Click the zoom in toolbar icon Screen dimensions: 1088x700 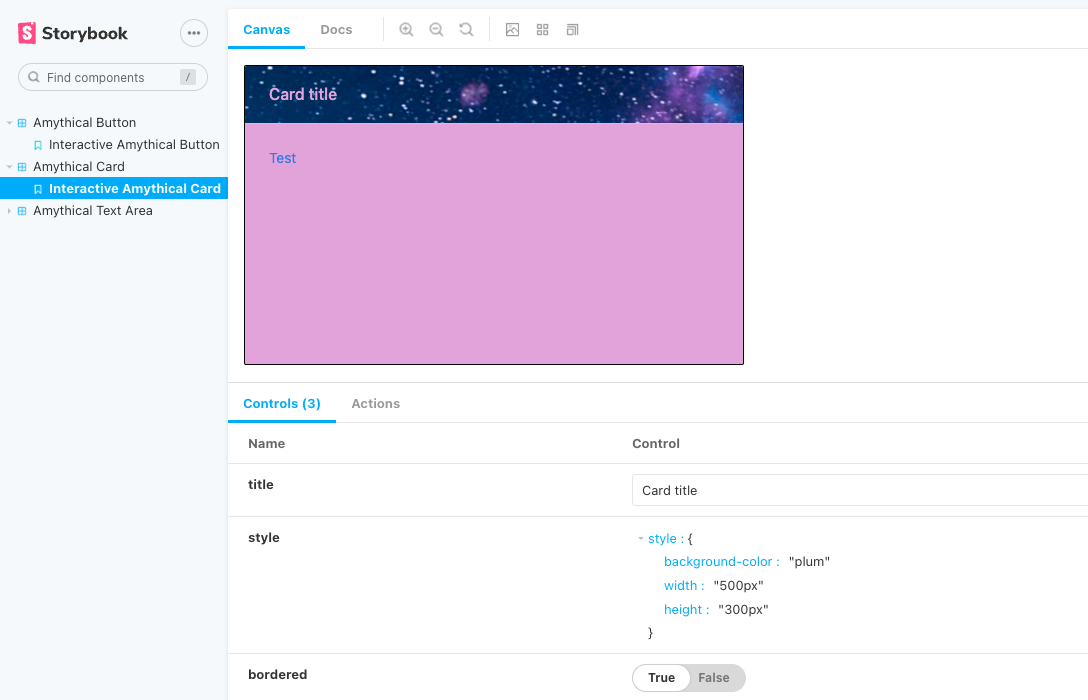coord(406,30)
